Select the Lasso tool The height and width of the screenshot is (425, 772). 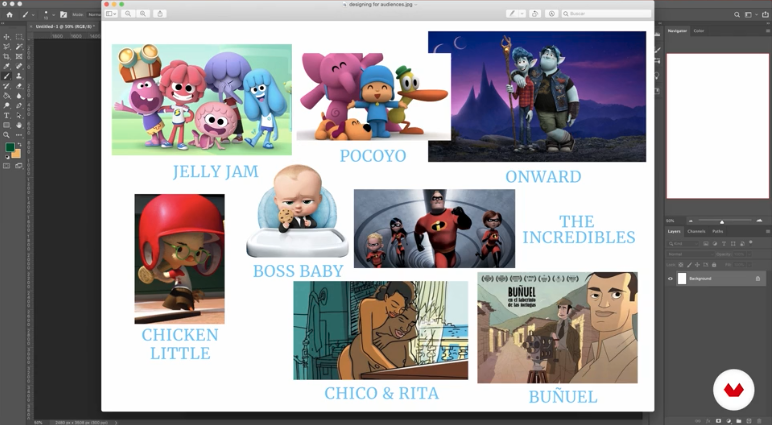click(x=6, y=47)
